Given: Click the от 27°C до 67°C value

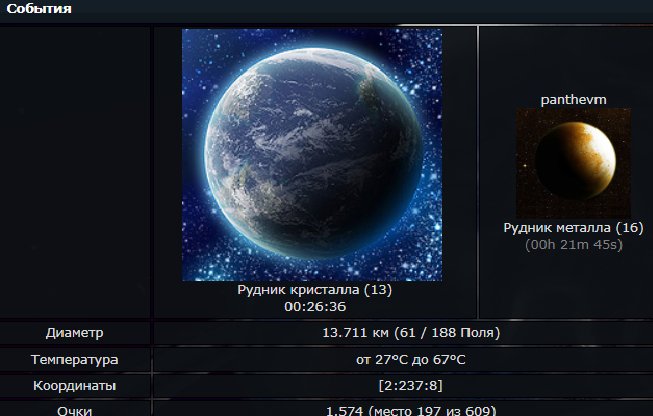Looking at the screenshot, I should pos(411,359).
